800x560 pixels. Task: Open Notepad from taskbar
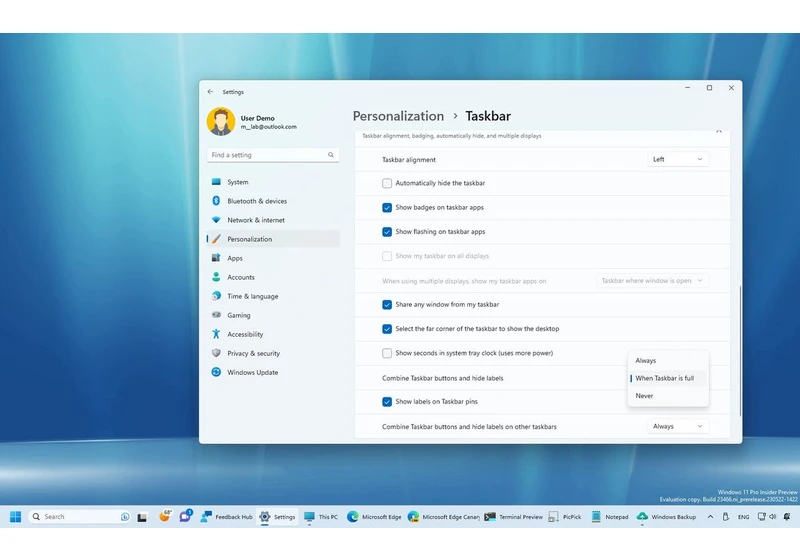[x=610, y=517]
